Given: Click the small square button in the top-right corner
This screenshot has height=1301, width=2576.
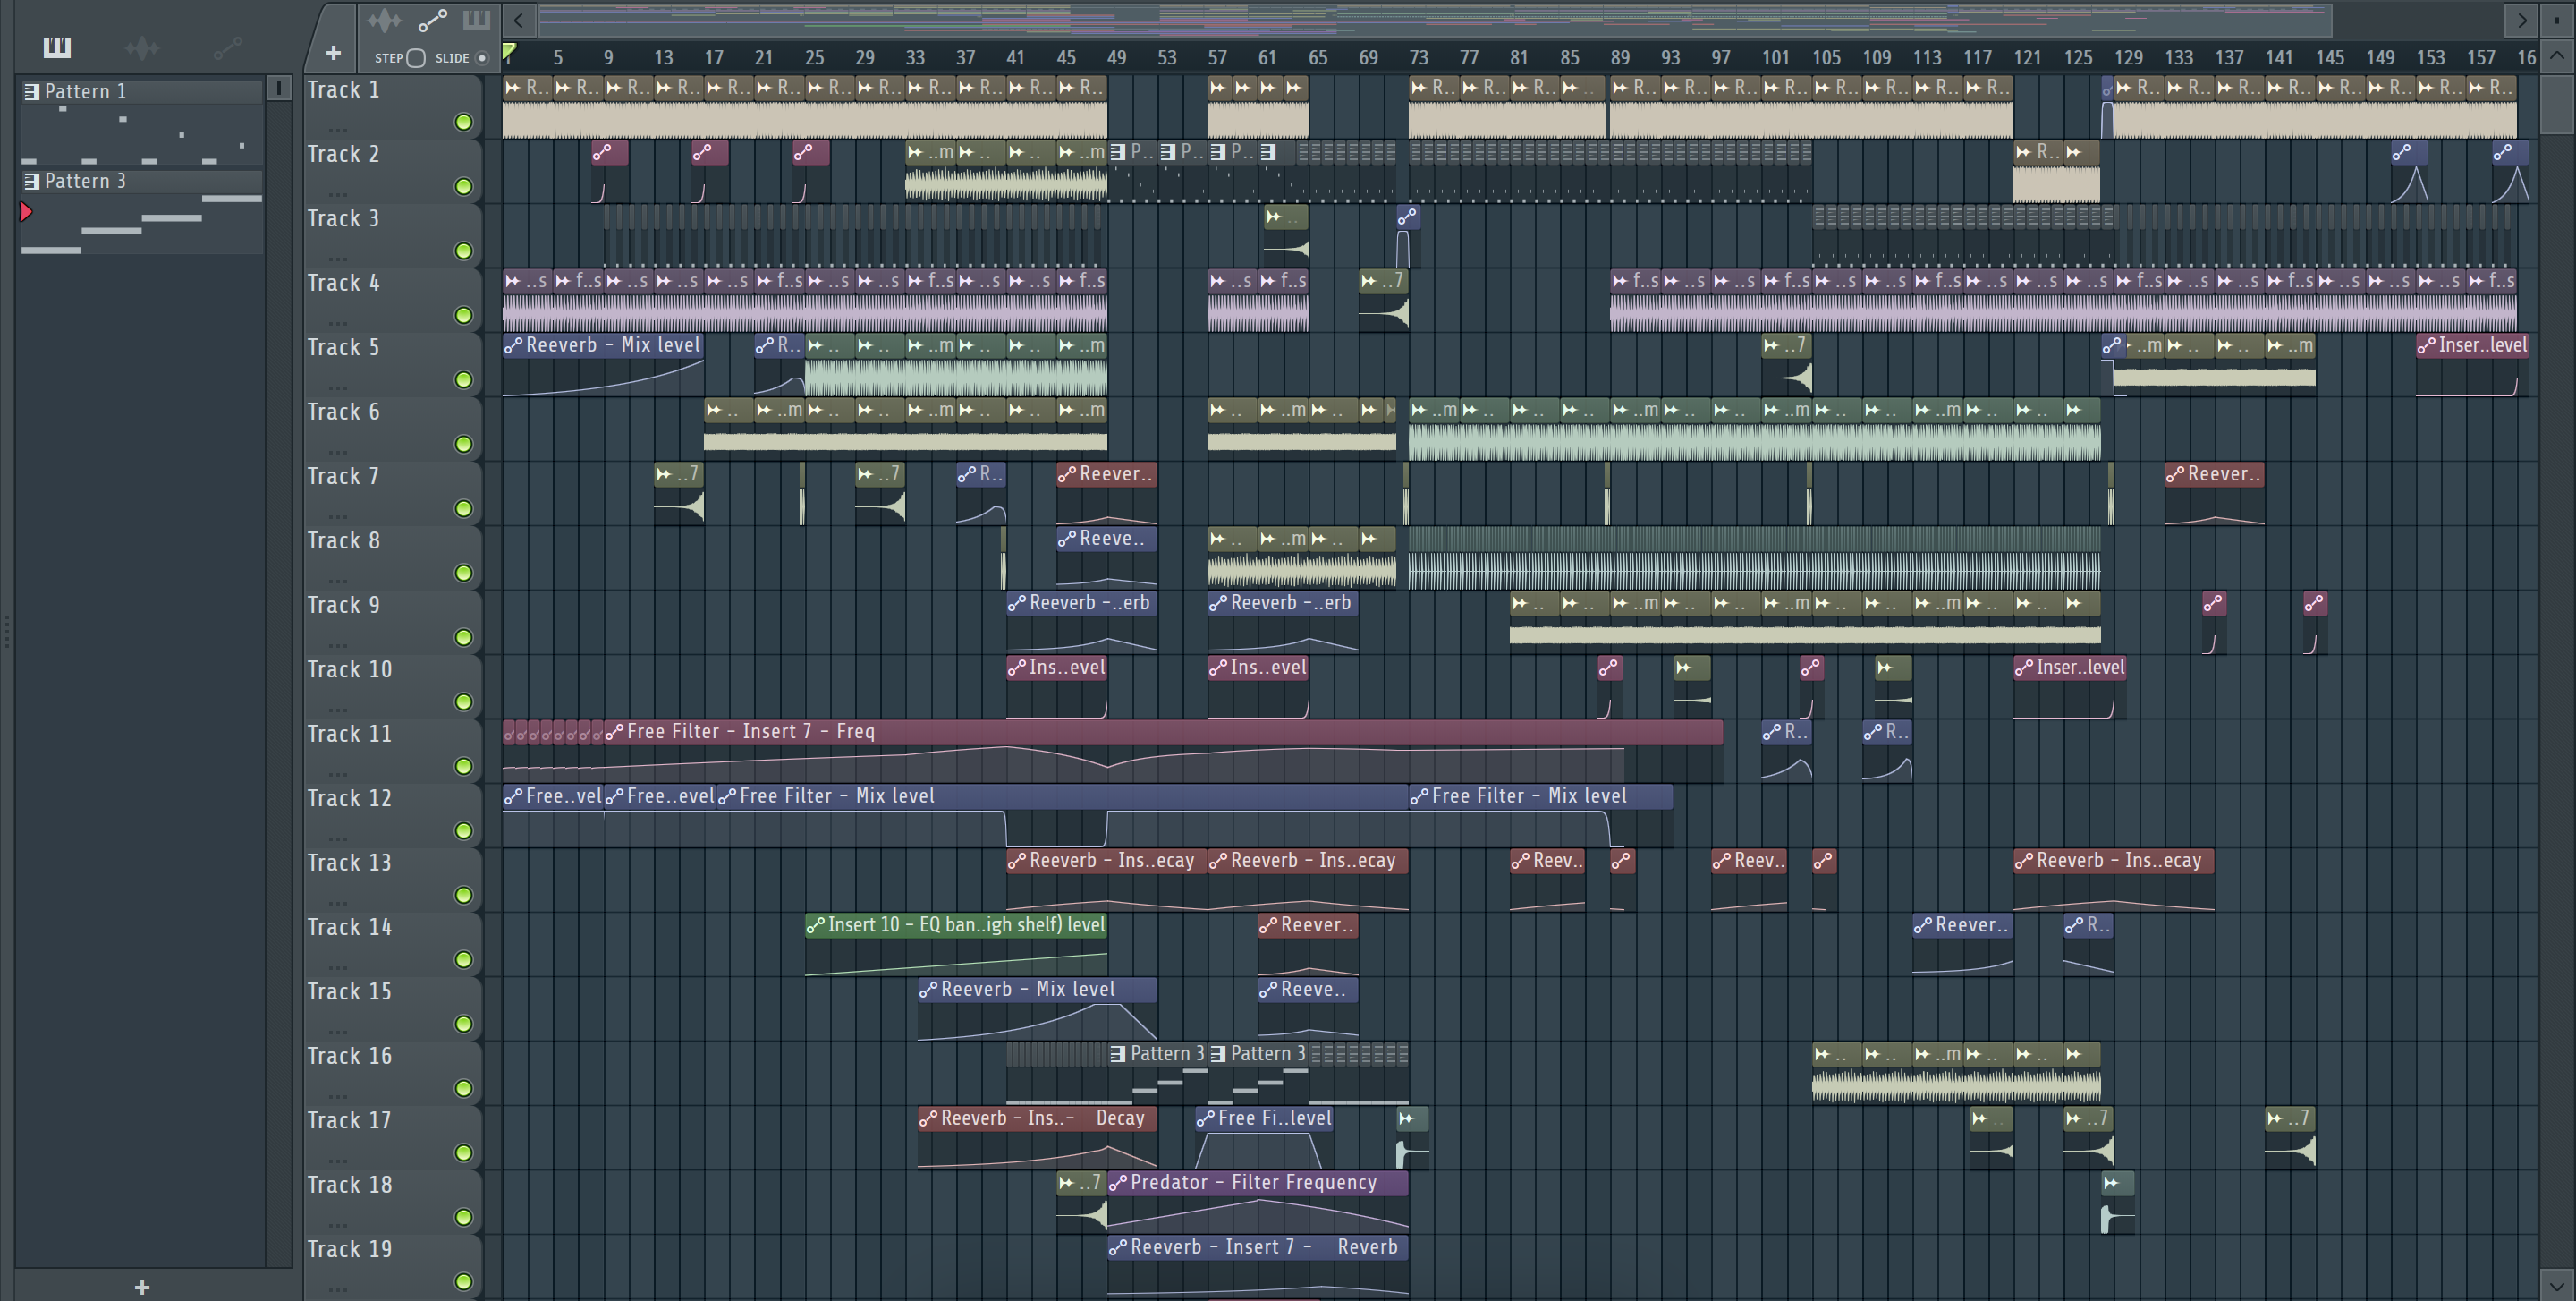Looking at the screenshot, I should (2557, 19).
